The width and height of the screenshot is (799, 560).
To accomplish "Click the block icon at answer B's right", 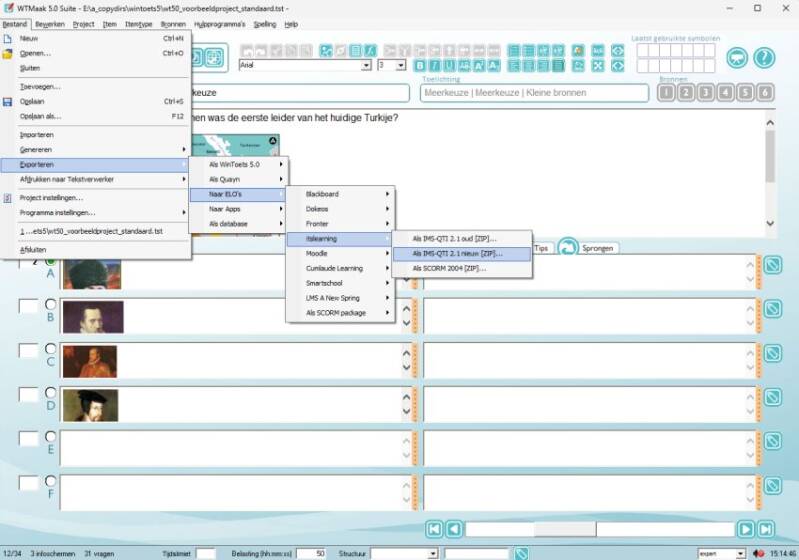I will click(x=773, y=309).
